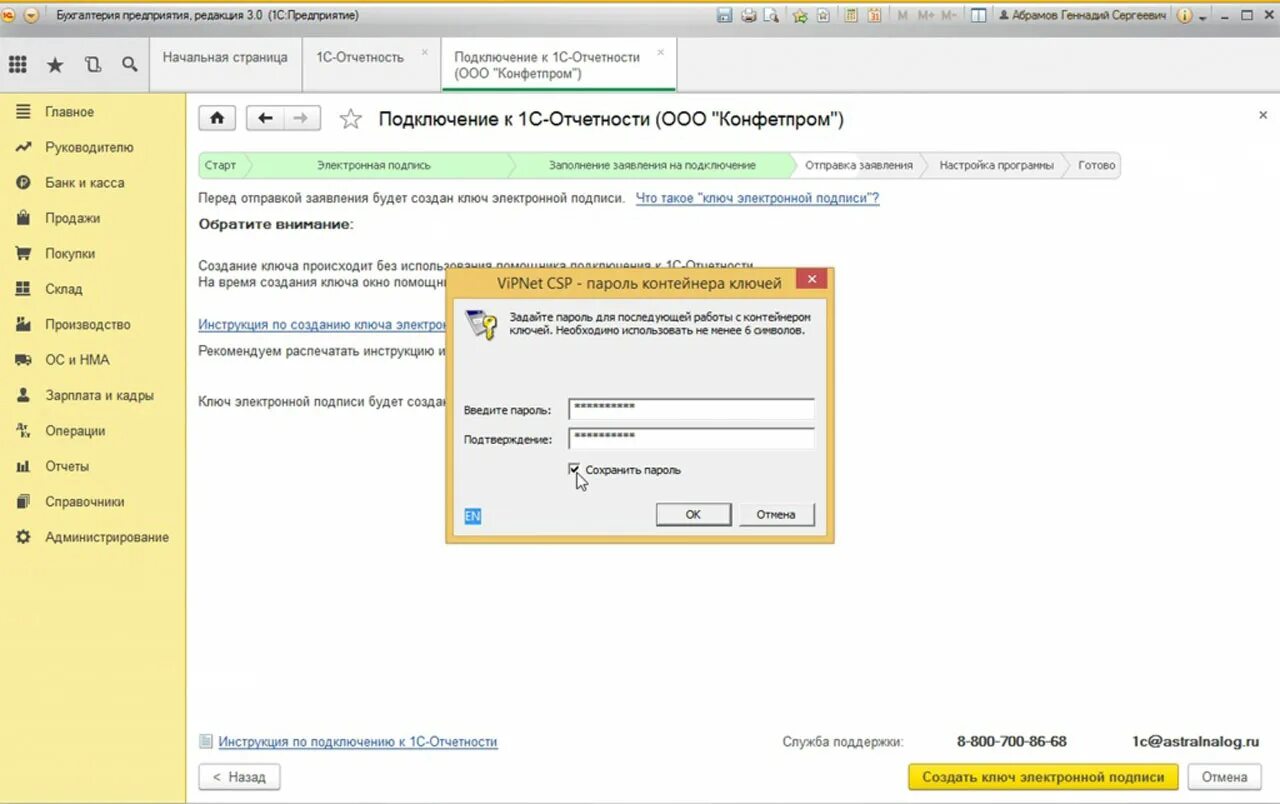Click Создать ключ электронной подписи button
Screen dimensions: 1280x804
(1043, 777)
